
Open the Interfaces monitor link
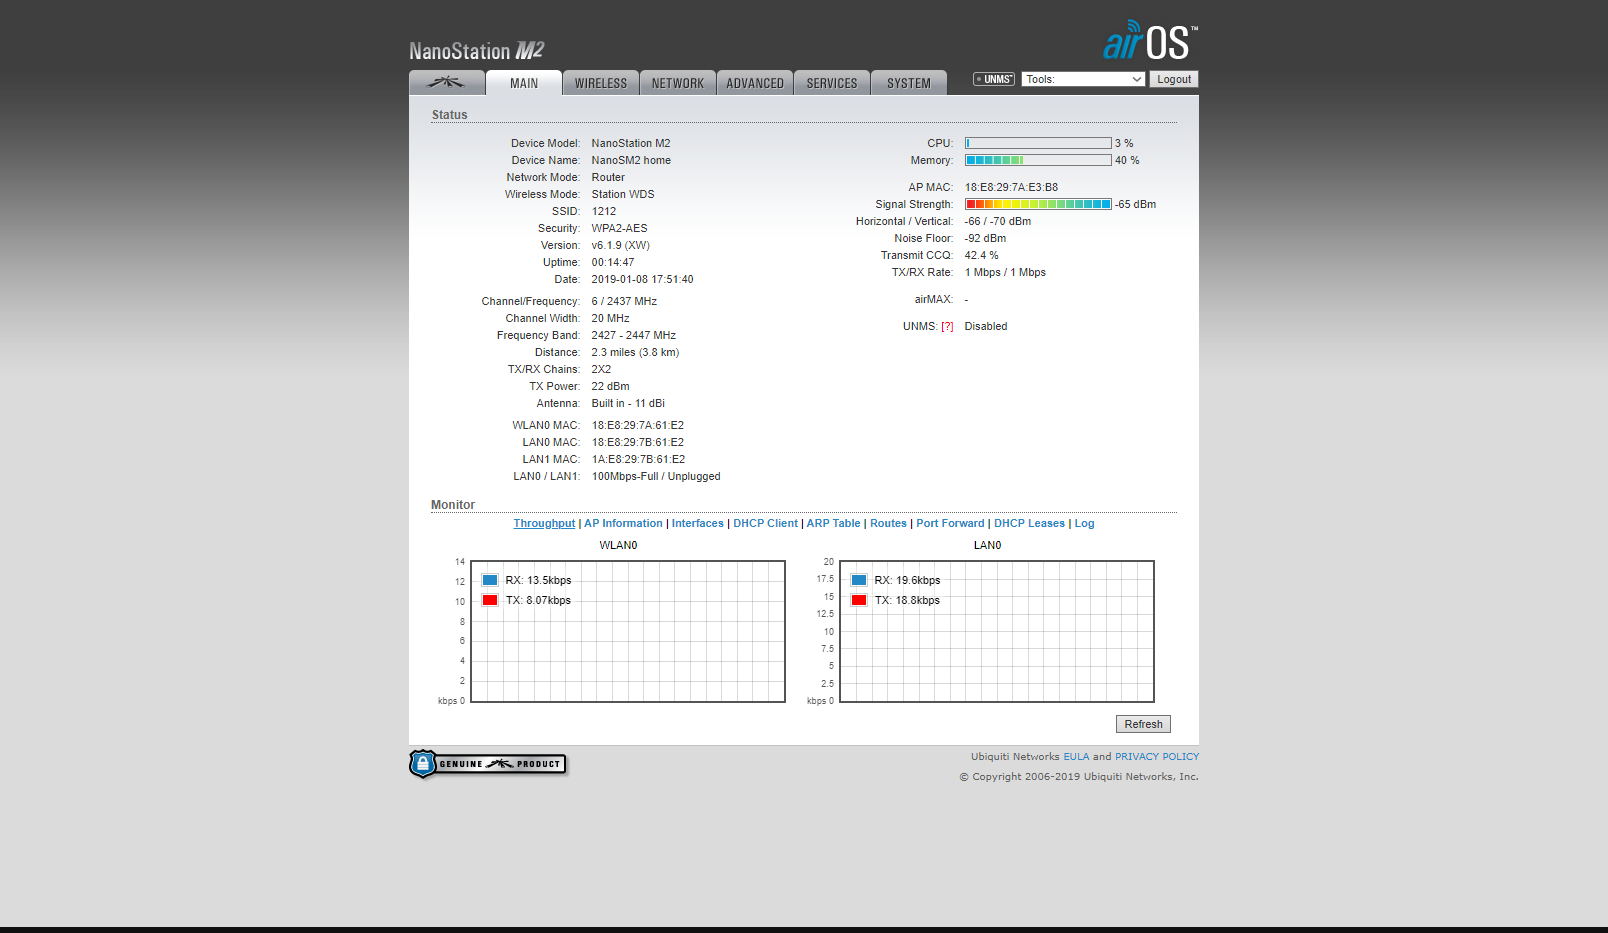tap(698, 523)
